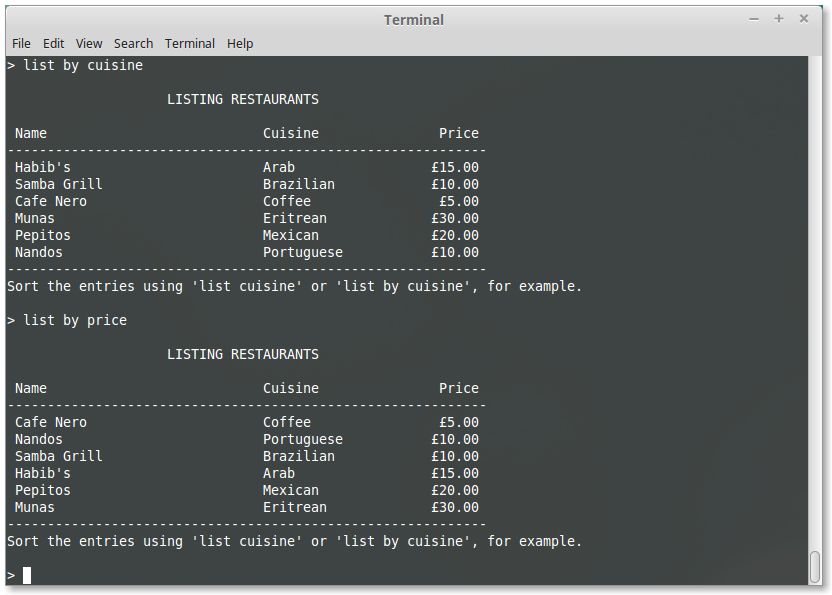Click Munas in the cuisine-sorted list
The width and height of the screenshot is (832, 595).
pyautogui.click(x=34, y=218)
